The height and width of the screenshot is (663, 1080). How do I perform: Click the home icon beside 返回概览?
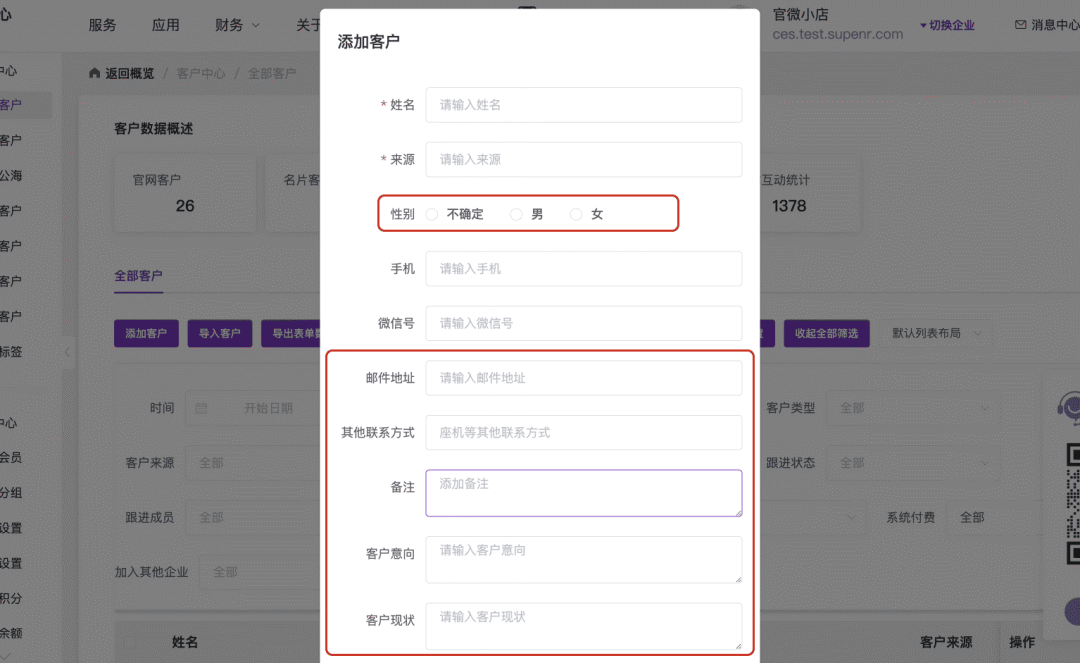point(95,73)
